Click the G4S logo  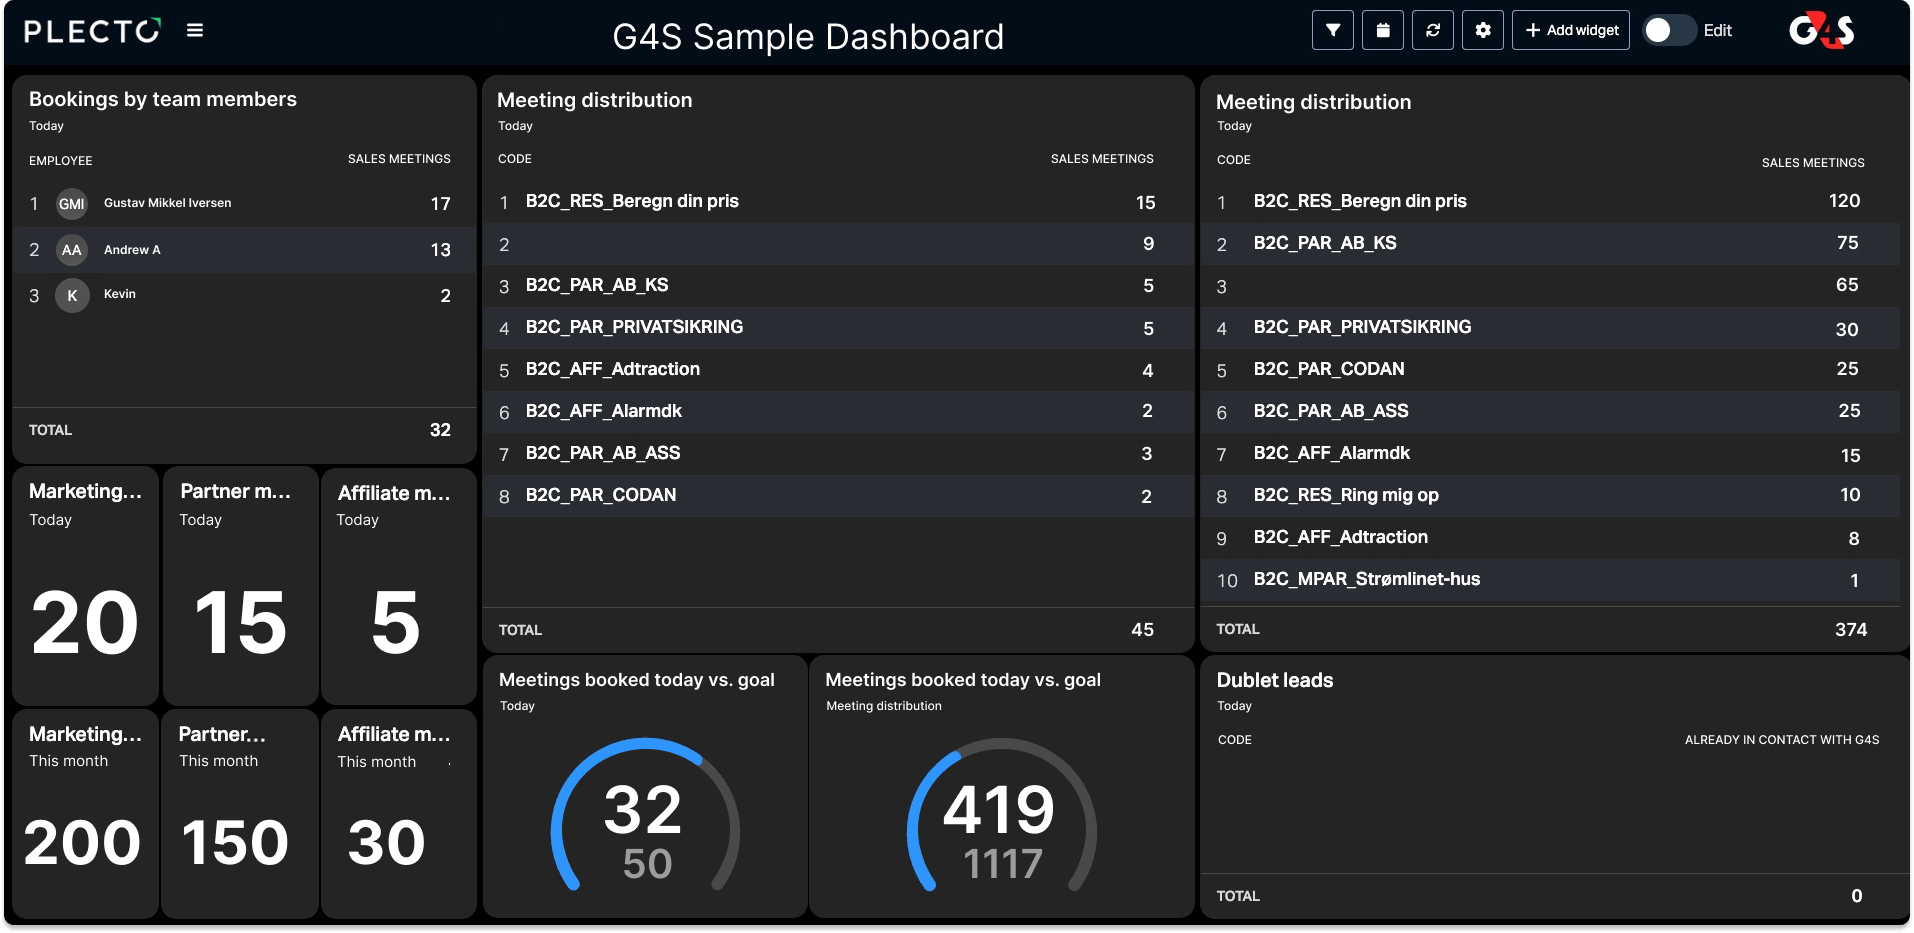coord(1822,31)
